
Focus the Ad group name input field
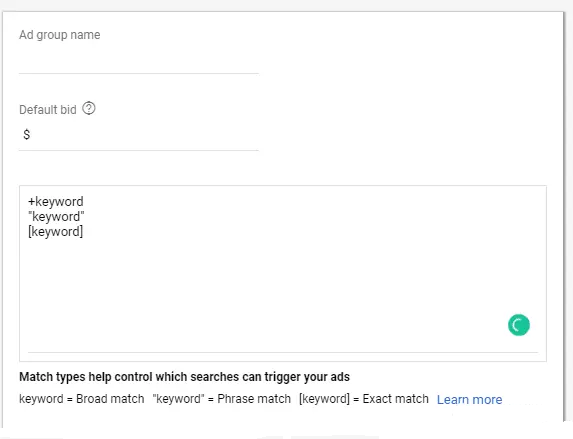tap(139, 60)
